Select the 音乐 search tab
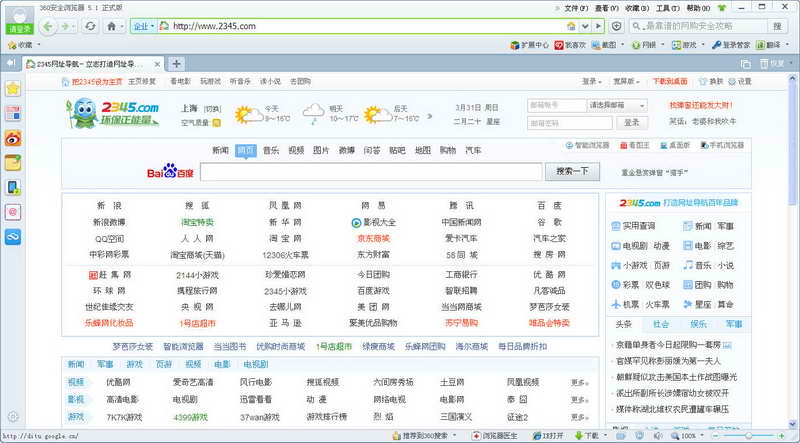This screenshot has width=800, height=443. [271, 151]
